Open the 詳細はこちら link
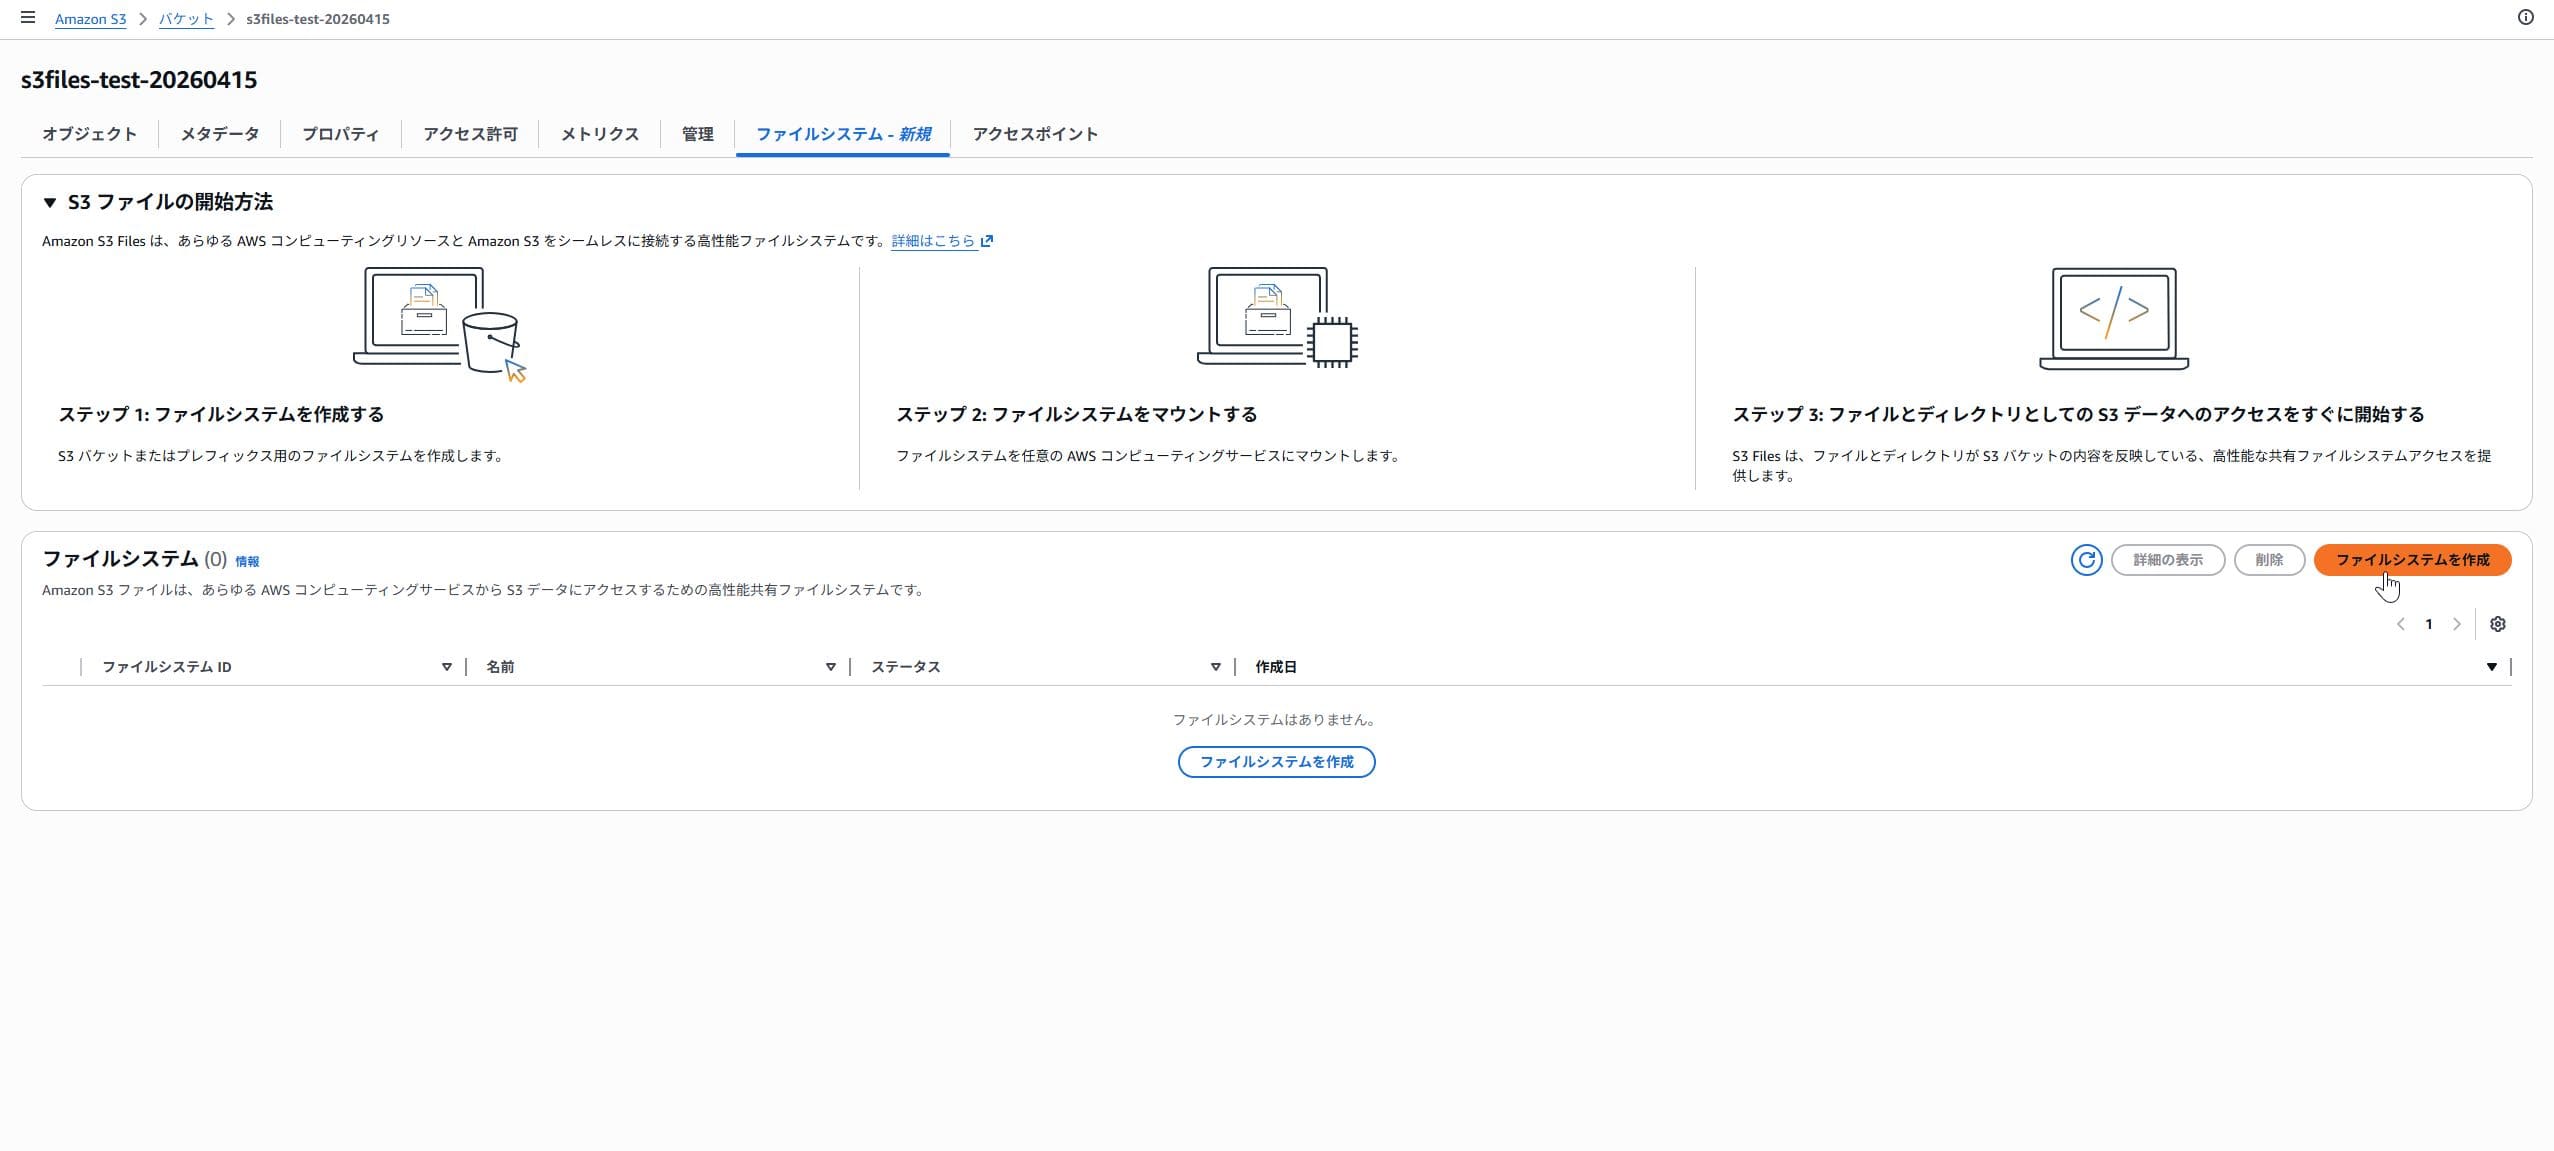The height and width of the screenshot is (1151, 2554). click(935, 240)
